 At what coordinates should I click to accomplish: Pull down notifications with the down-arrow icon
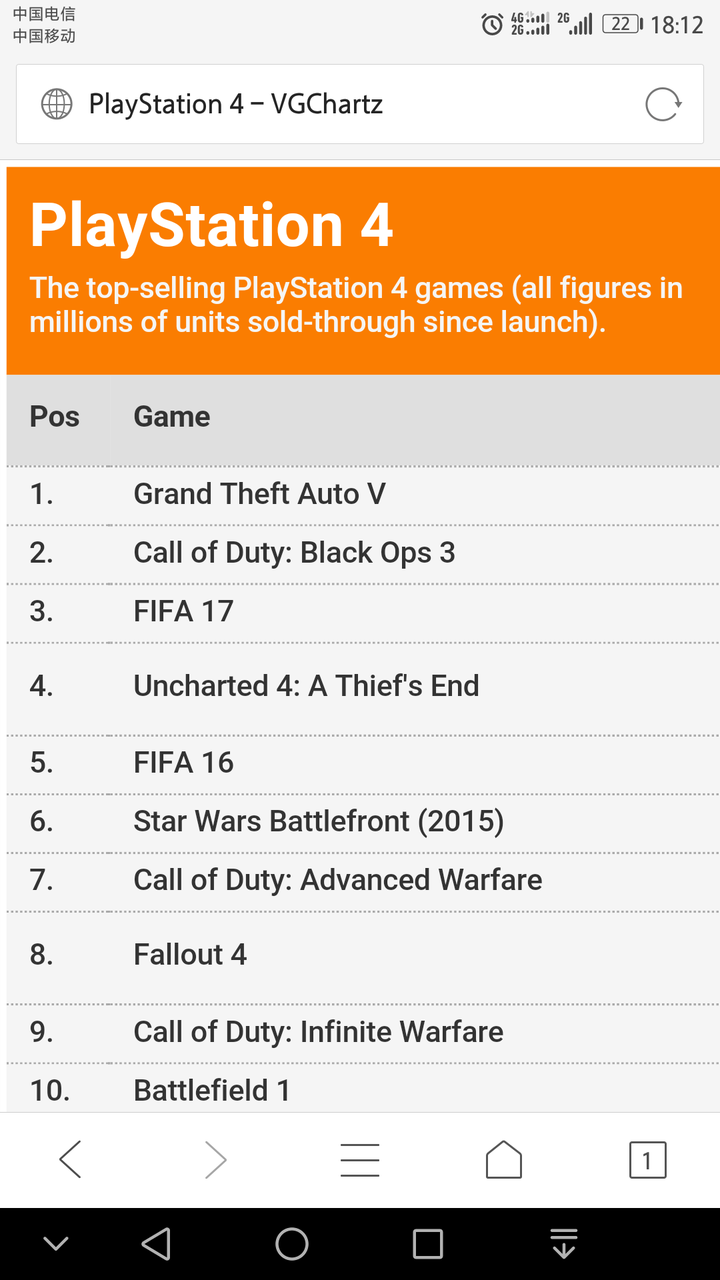click(x=564, y=1244)
